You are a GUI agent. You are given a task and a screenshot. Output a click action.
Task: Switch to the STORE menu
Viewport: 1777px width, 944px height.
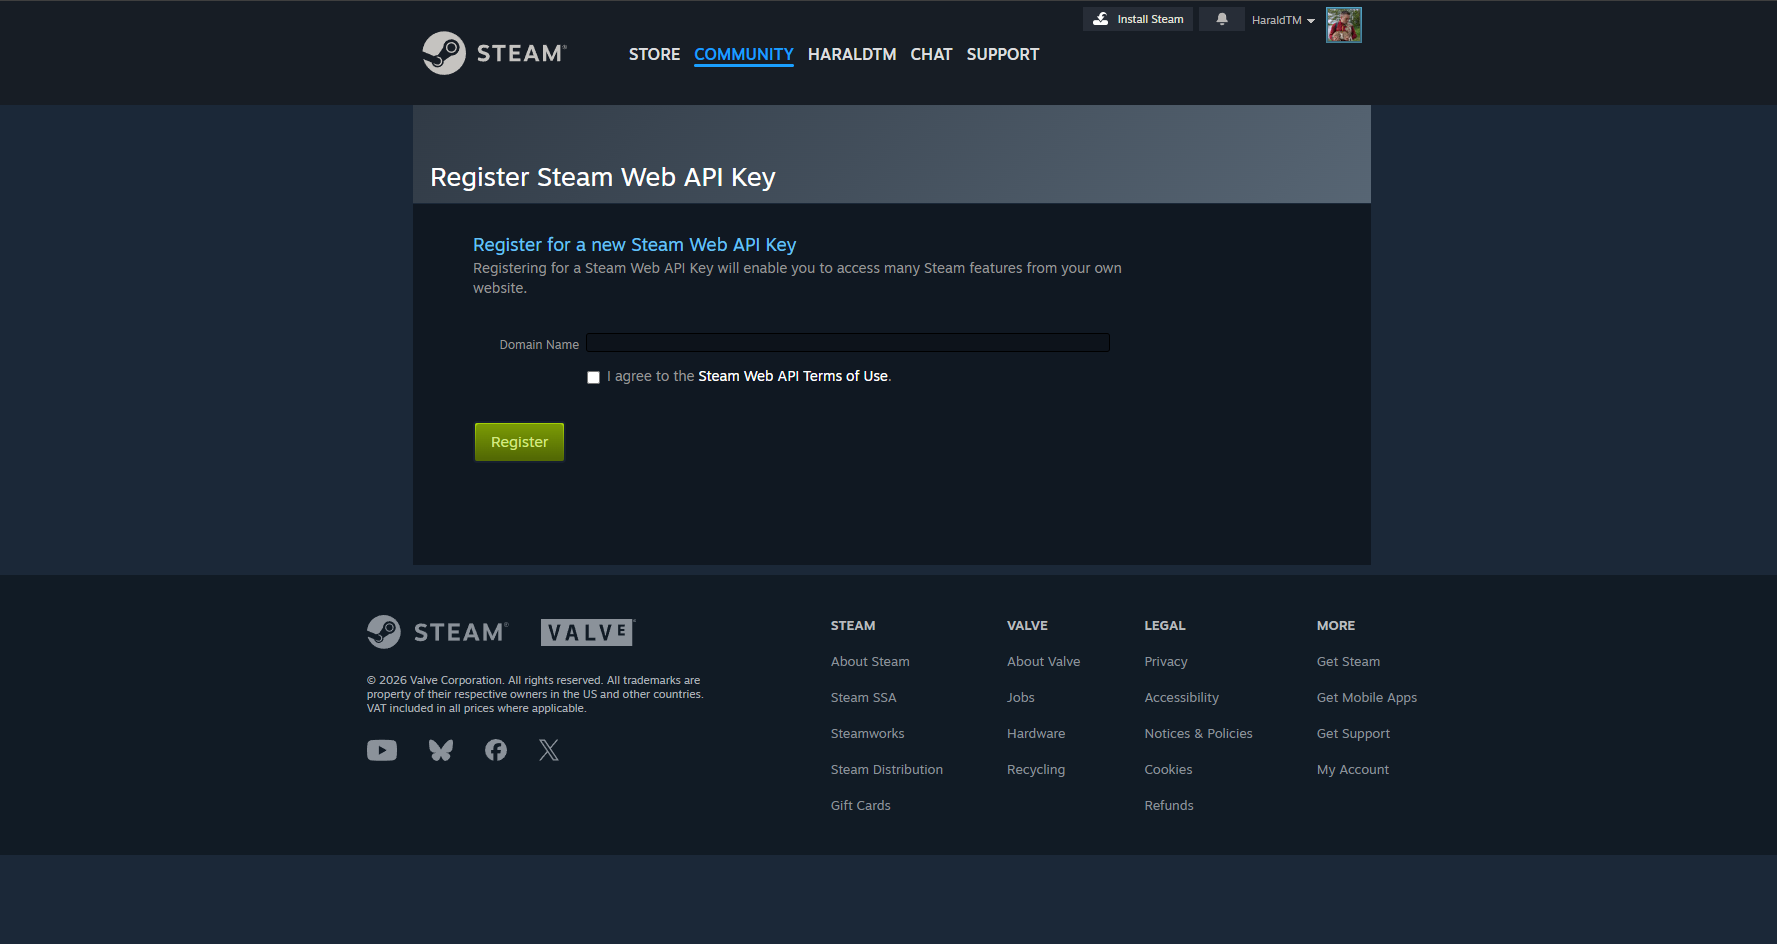(654, 54)
